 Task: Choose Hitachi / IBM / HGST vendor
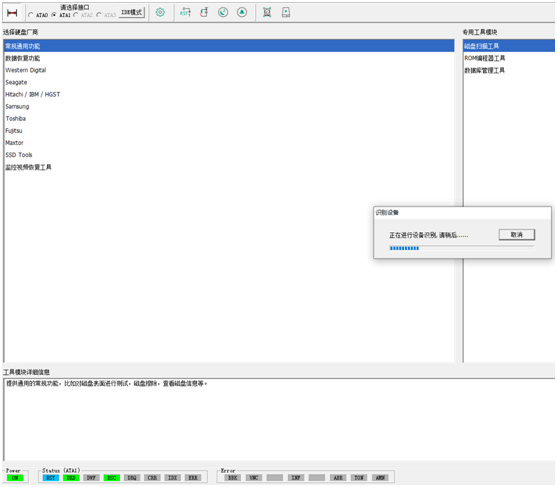(229, 94)
